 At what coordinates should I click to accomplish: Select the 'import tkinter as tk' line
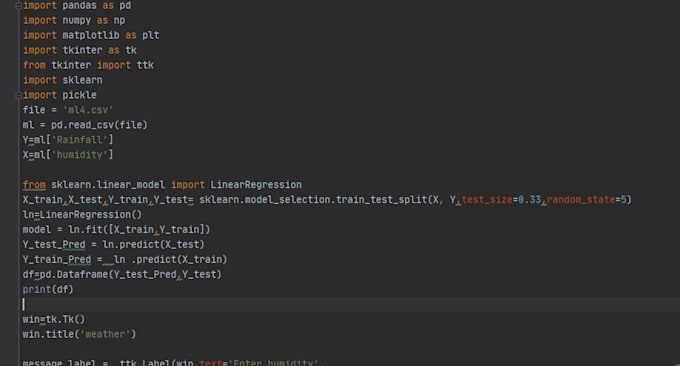[x=79, y=50]
